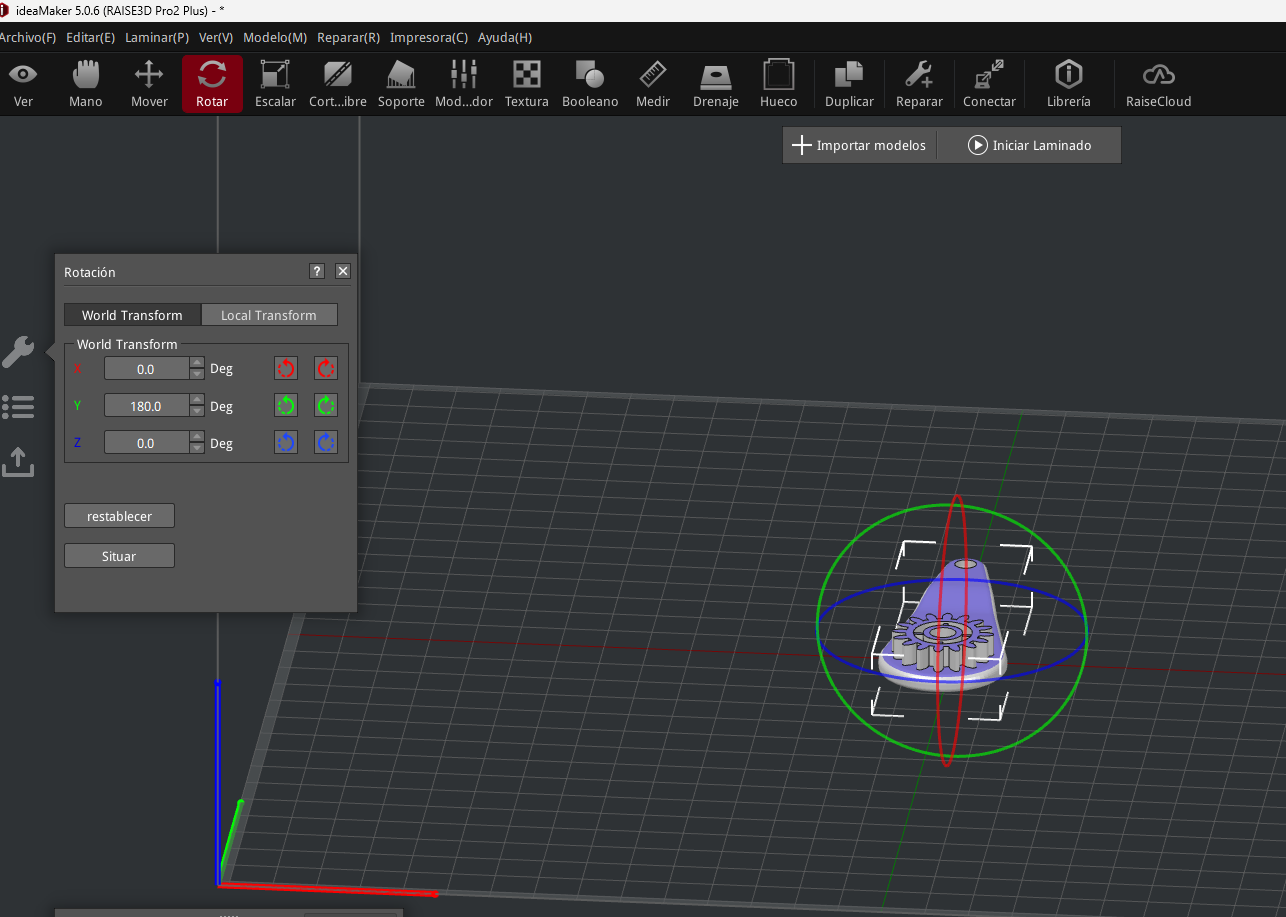This screenshot has width=1286, height=917.
Task: Click the Y rotation degree input field
Action: tap(146, 406)
